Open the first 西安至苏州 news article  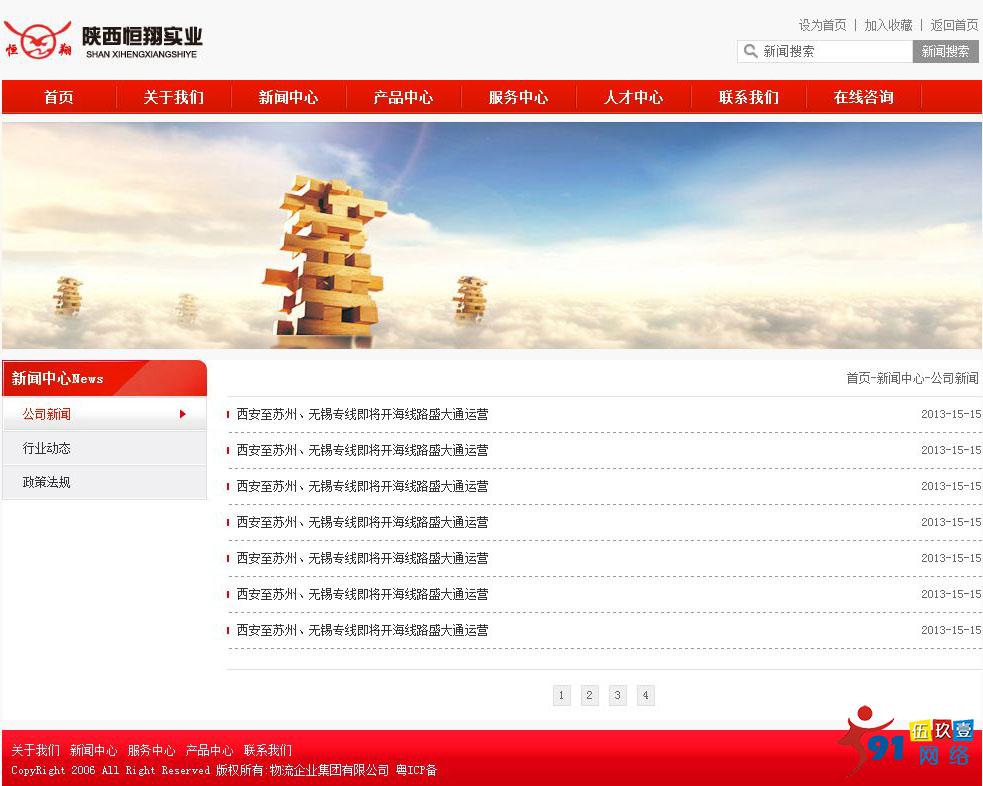click(362, 414)
